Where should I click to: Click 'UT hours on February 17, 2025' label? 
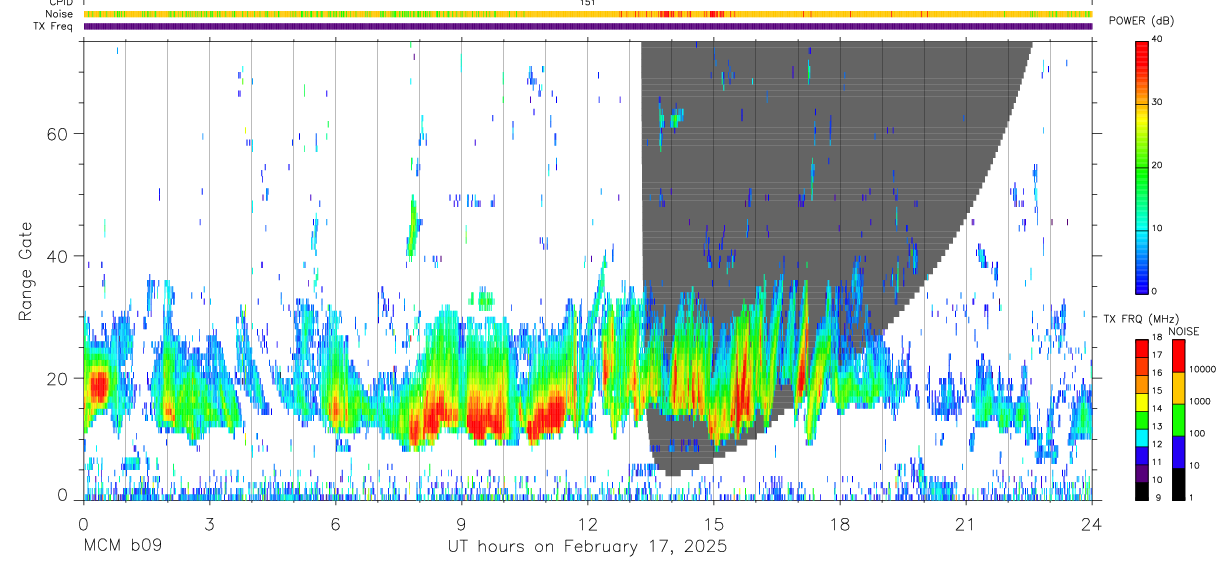pos(587,547)
